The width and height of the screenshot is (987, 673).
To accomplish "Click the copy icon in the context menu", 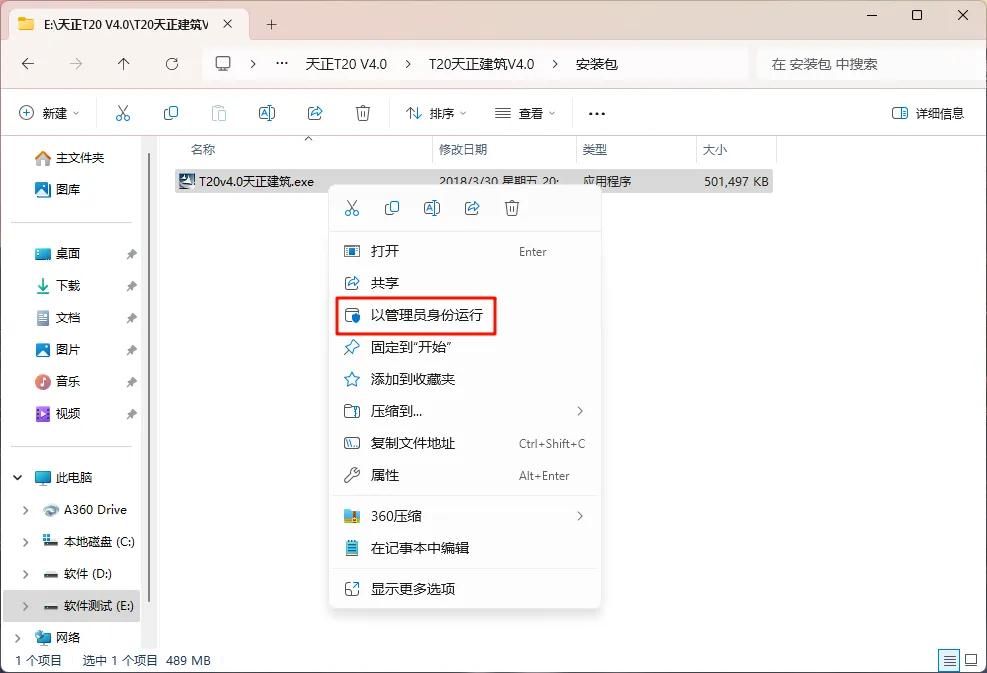I will (x=392, y=208).
